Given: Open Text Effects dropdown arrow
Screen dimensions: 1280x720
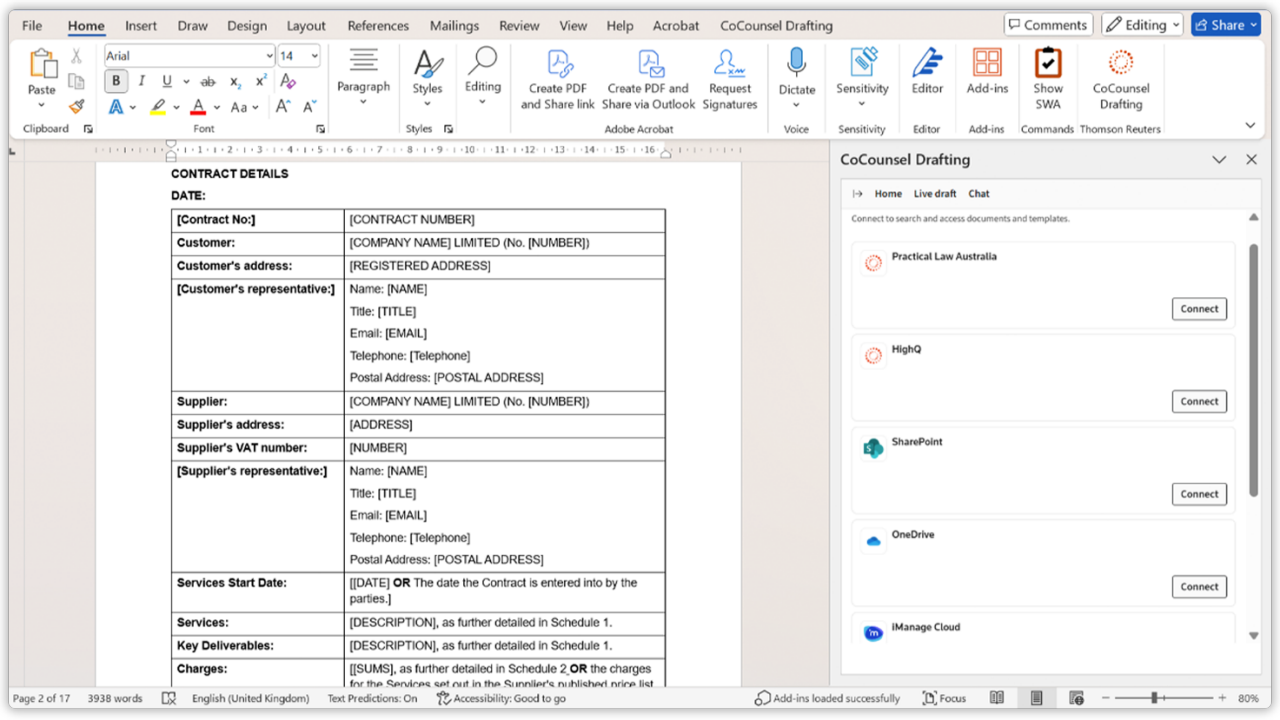Looking at the screenshot, I should (135, 107).
